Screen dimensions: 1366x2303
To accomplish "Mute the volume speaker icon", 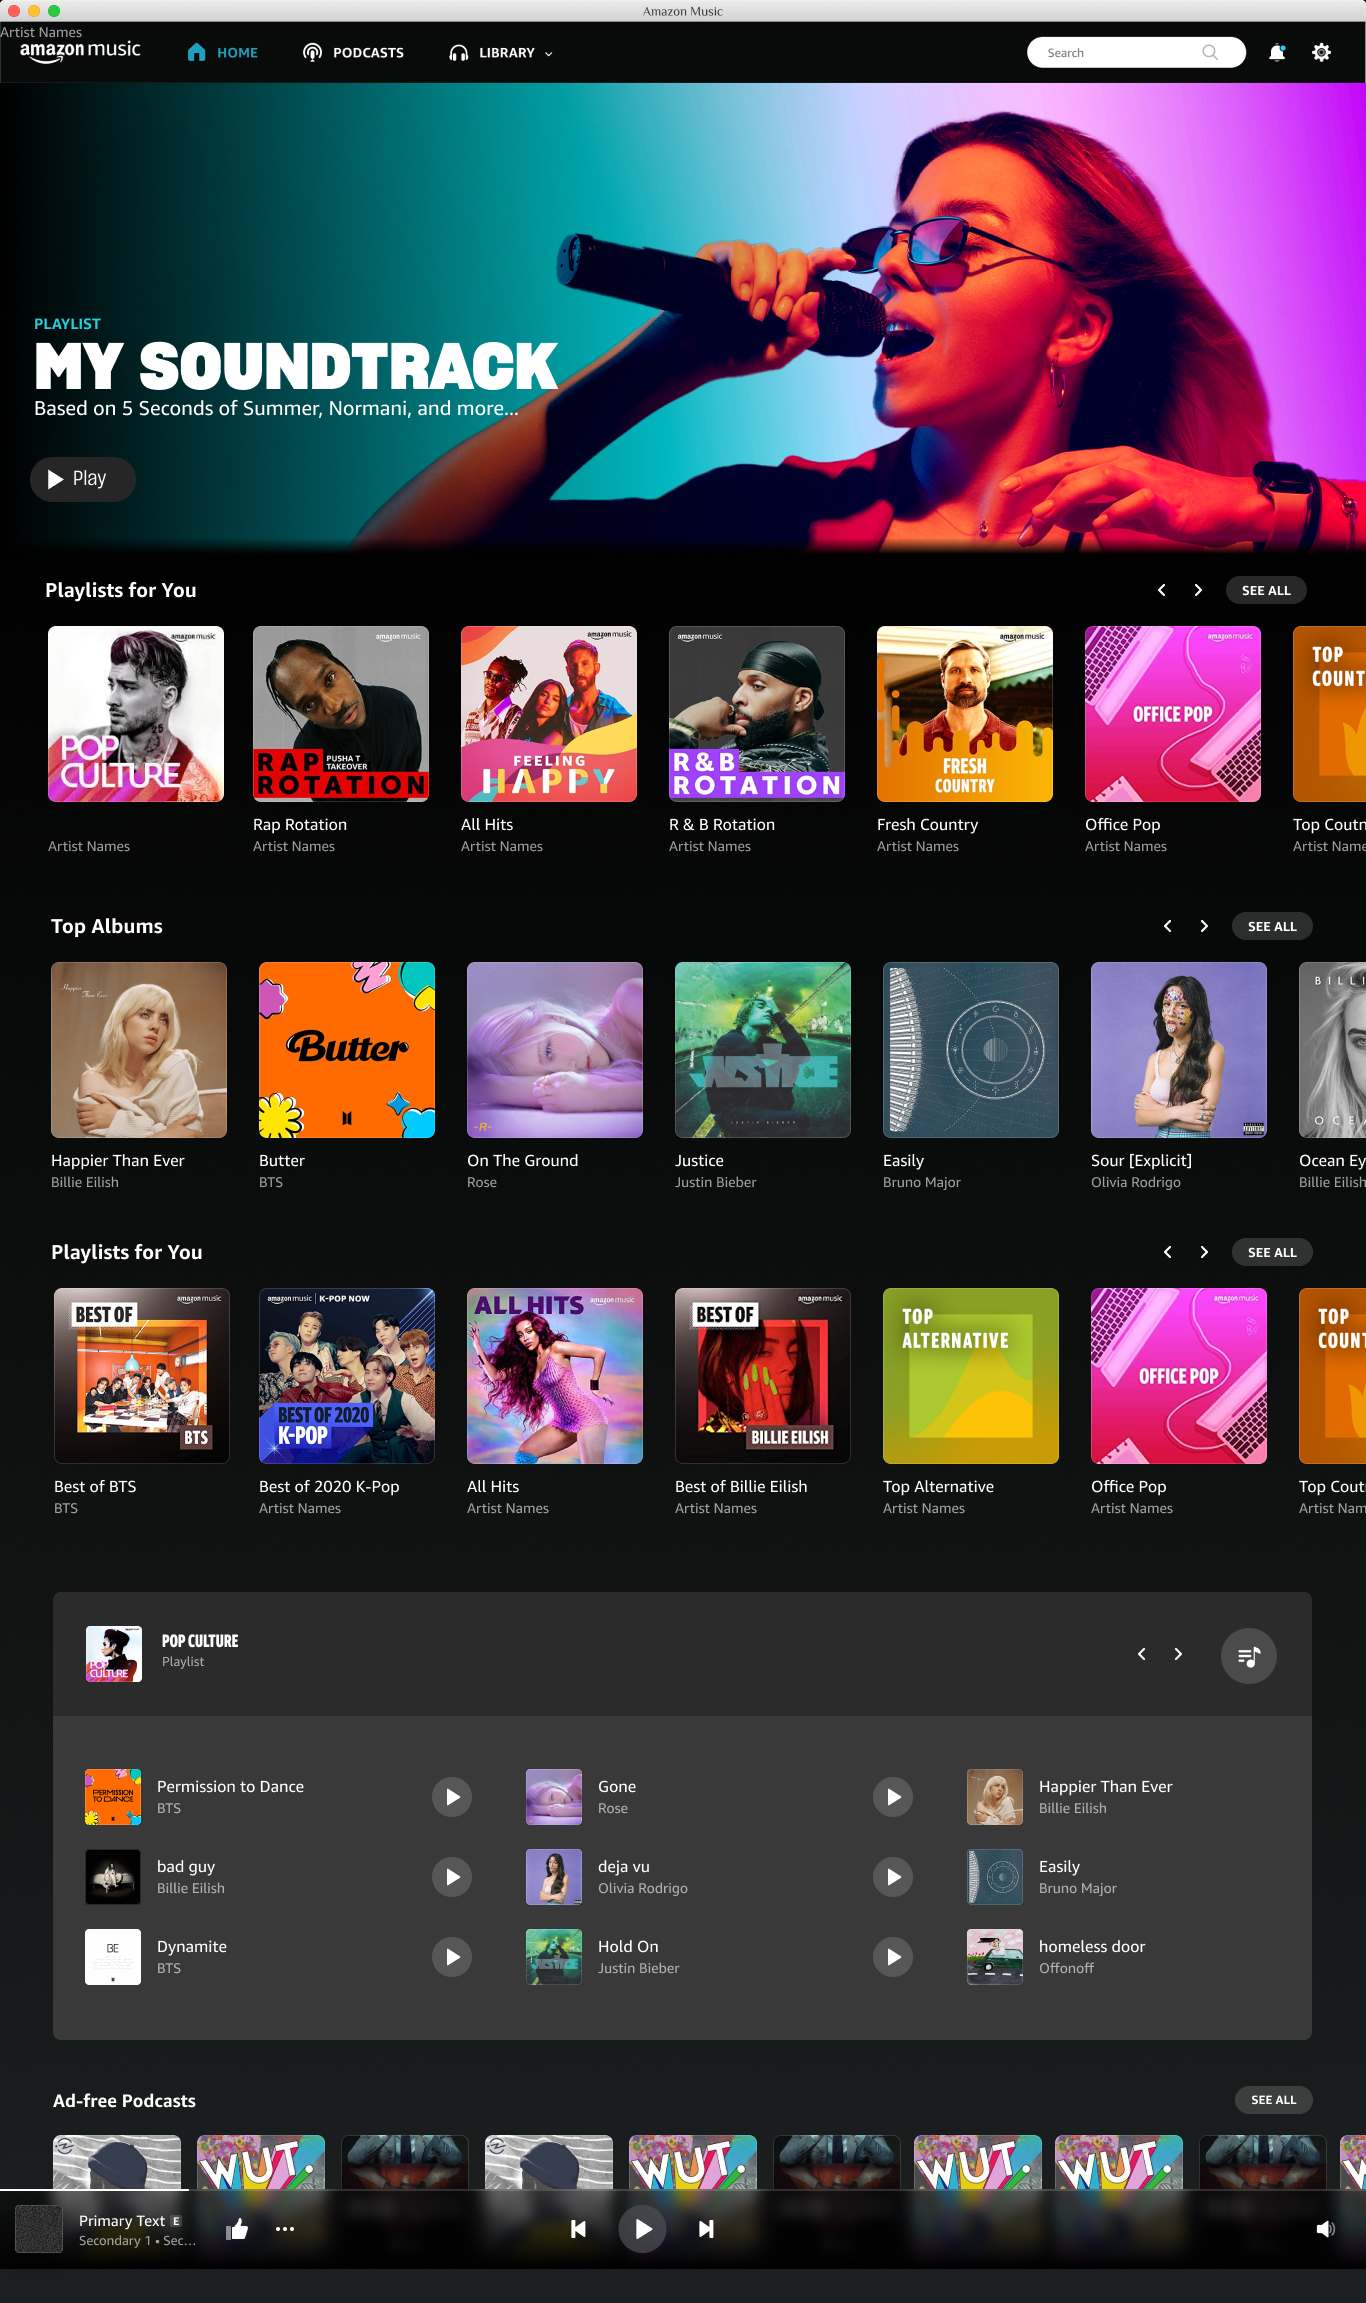I will point(1326,2228).
